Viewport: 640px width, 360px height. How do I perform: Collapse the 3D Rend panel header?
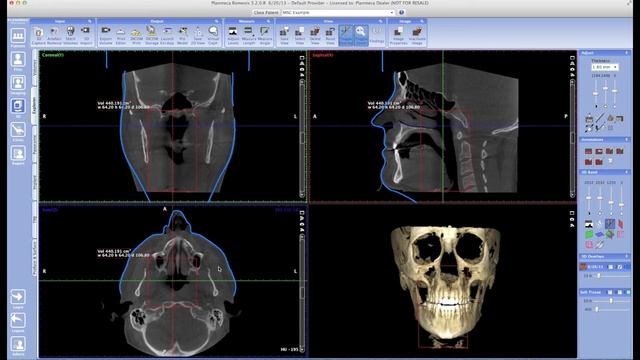627,172
